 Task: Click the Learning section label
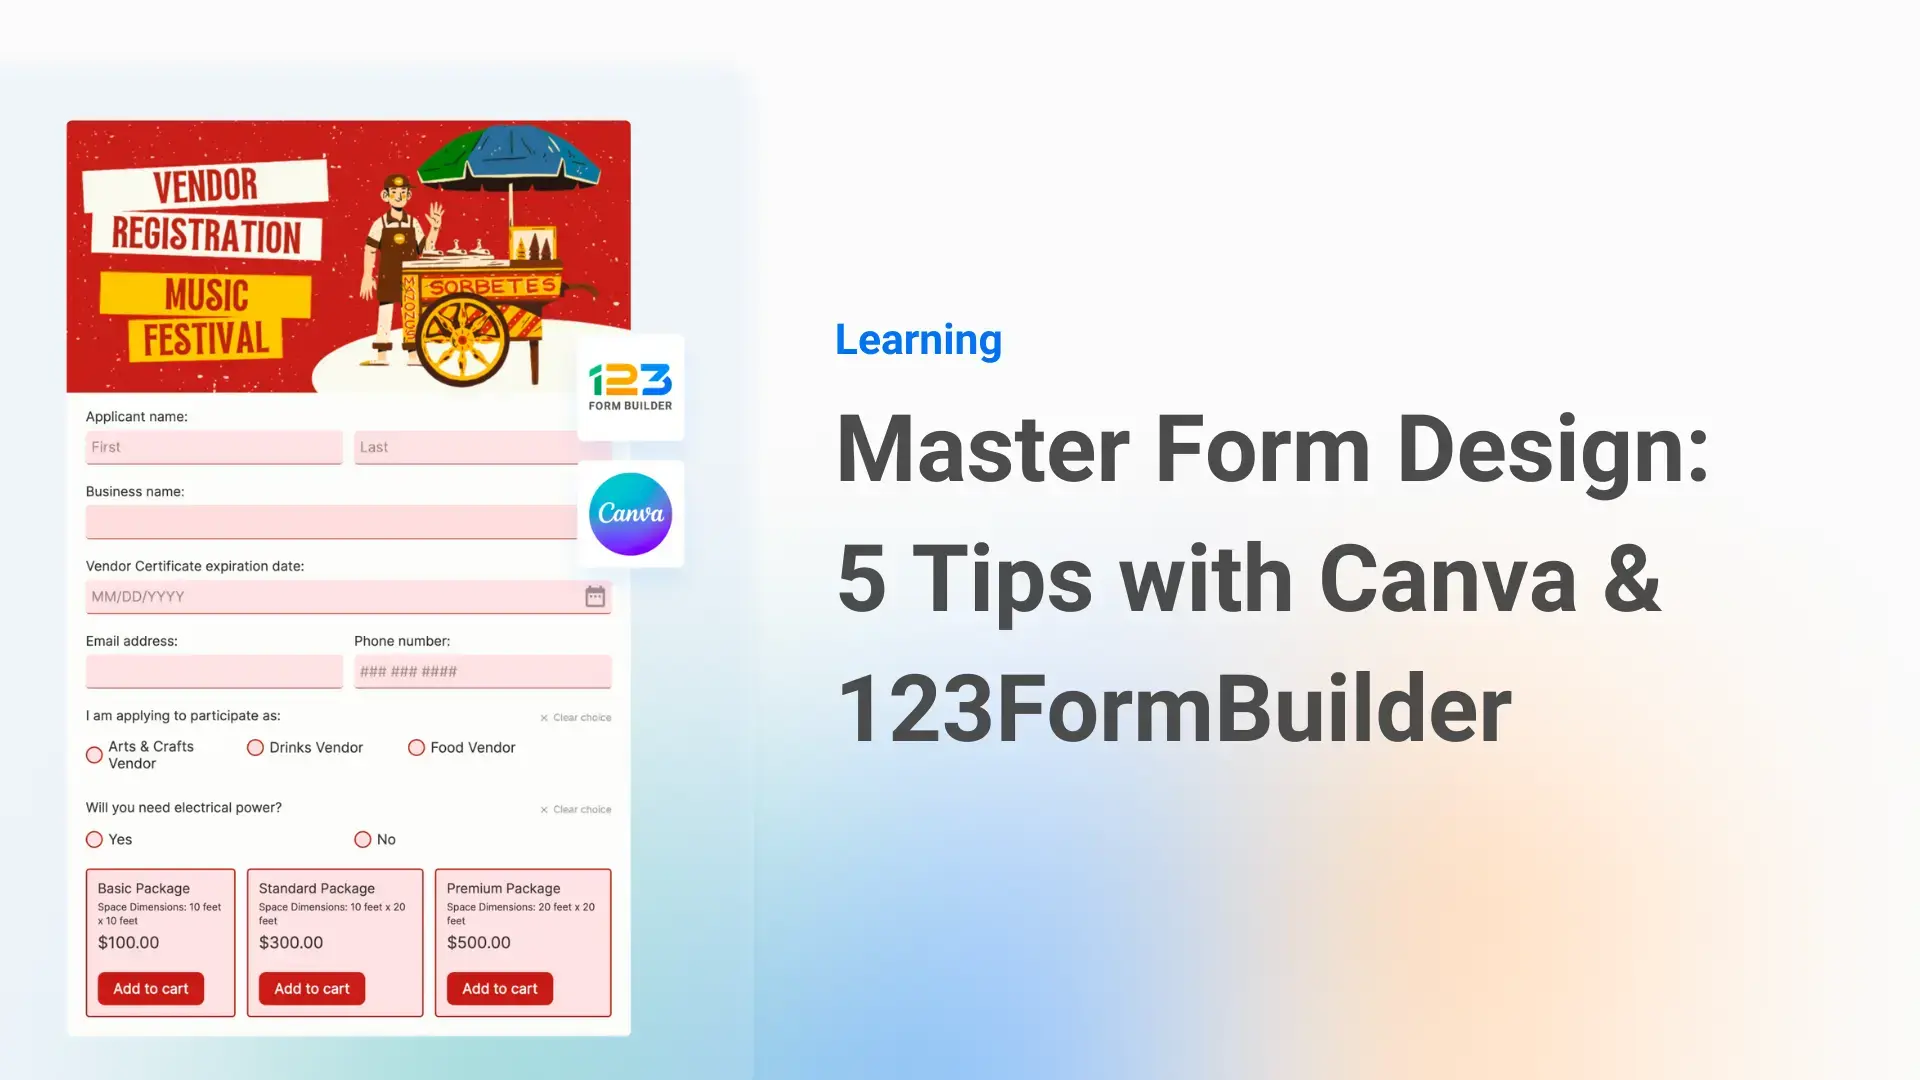tap(918, 339)
